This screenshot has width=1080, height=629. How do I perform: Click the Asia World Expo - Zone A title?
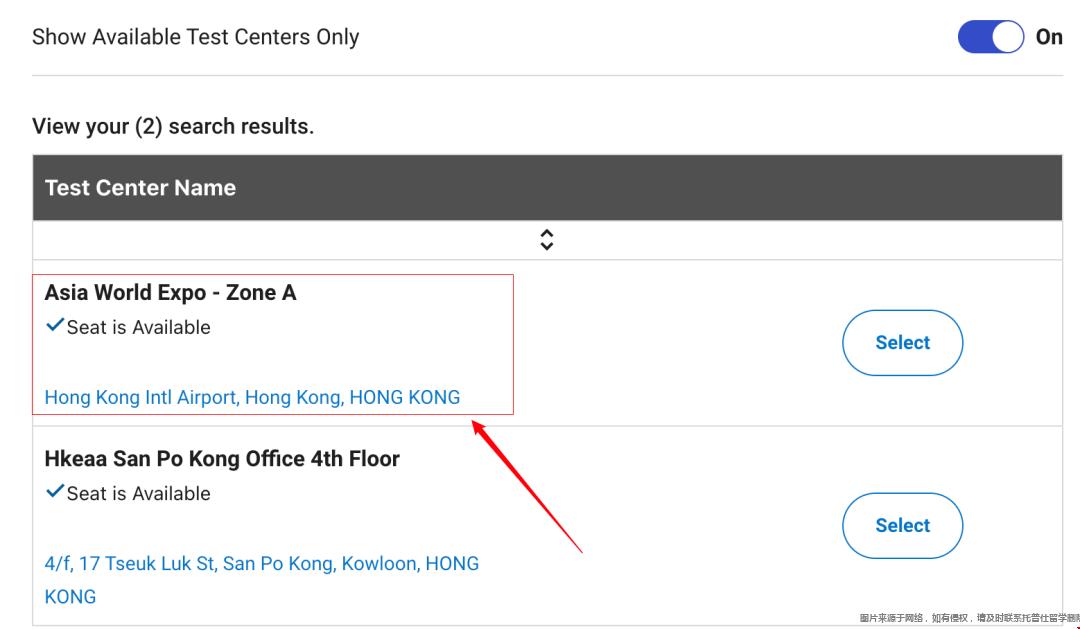click(170, 293)
